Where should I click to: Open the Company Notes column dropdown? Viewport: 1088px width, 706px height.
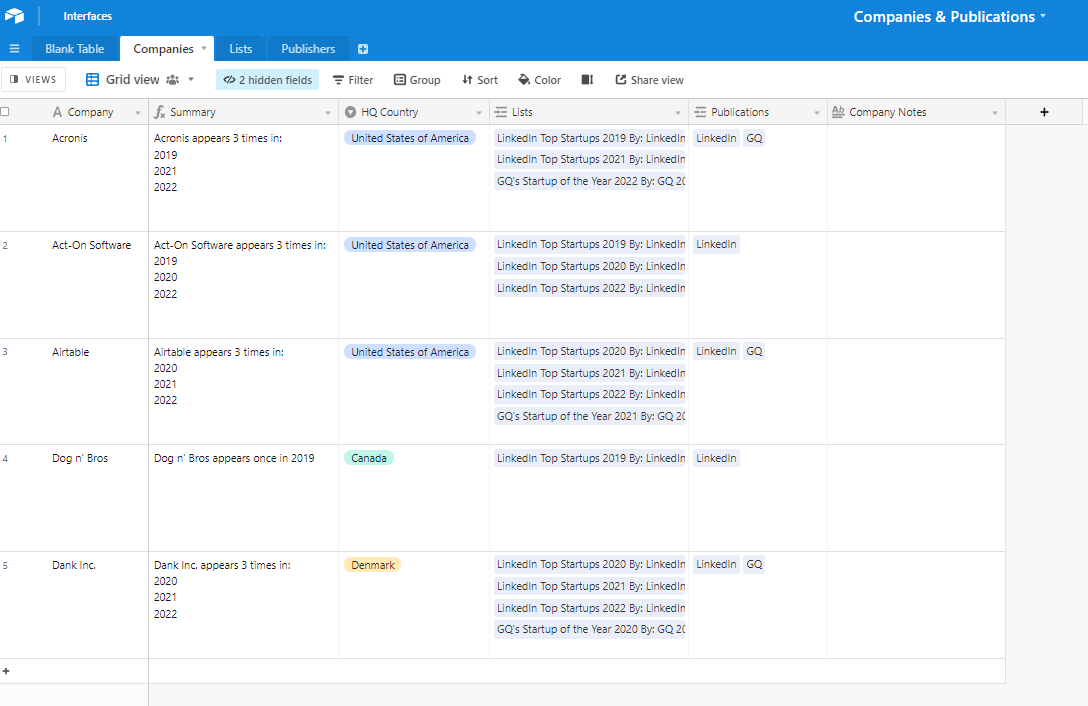pyautogui.click(x=995, y=112)
